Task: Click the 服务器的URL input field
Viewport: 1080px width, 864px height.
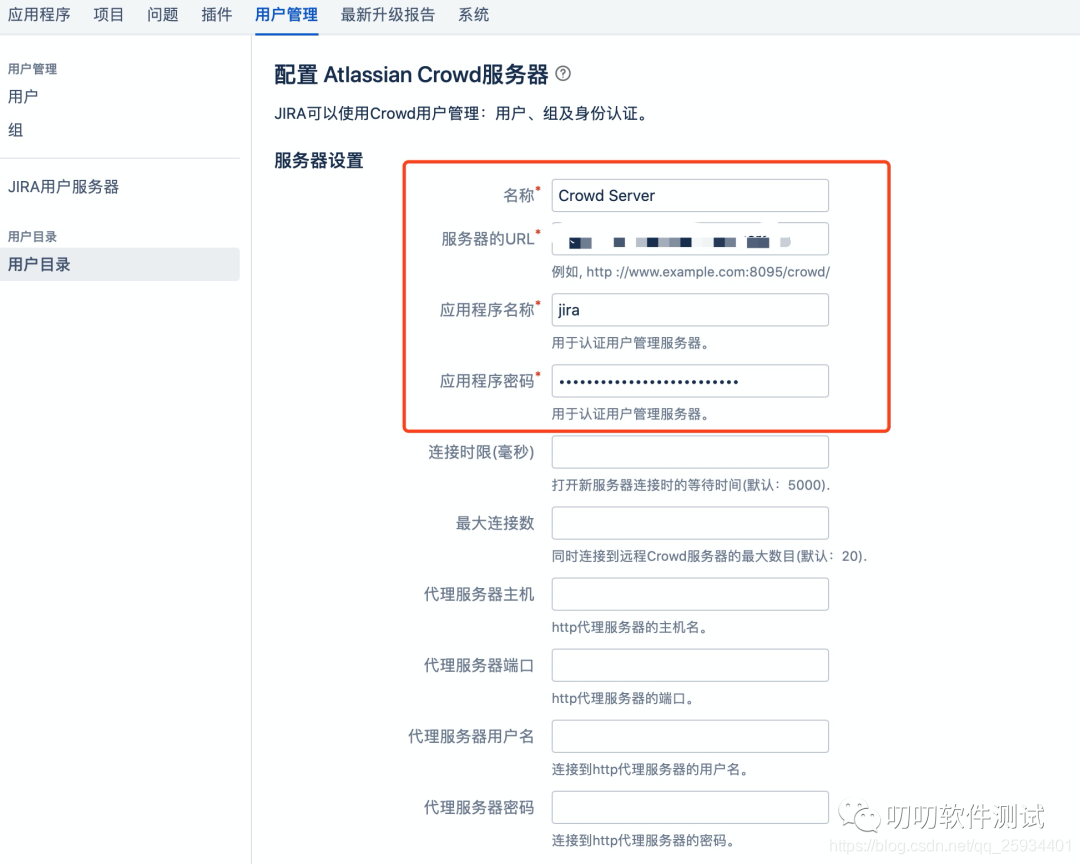Action: [690, 239]
